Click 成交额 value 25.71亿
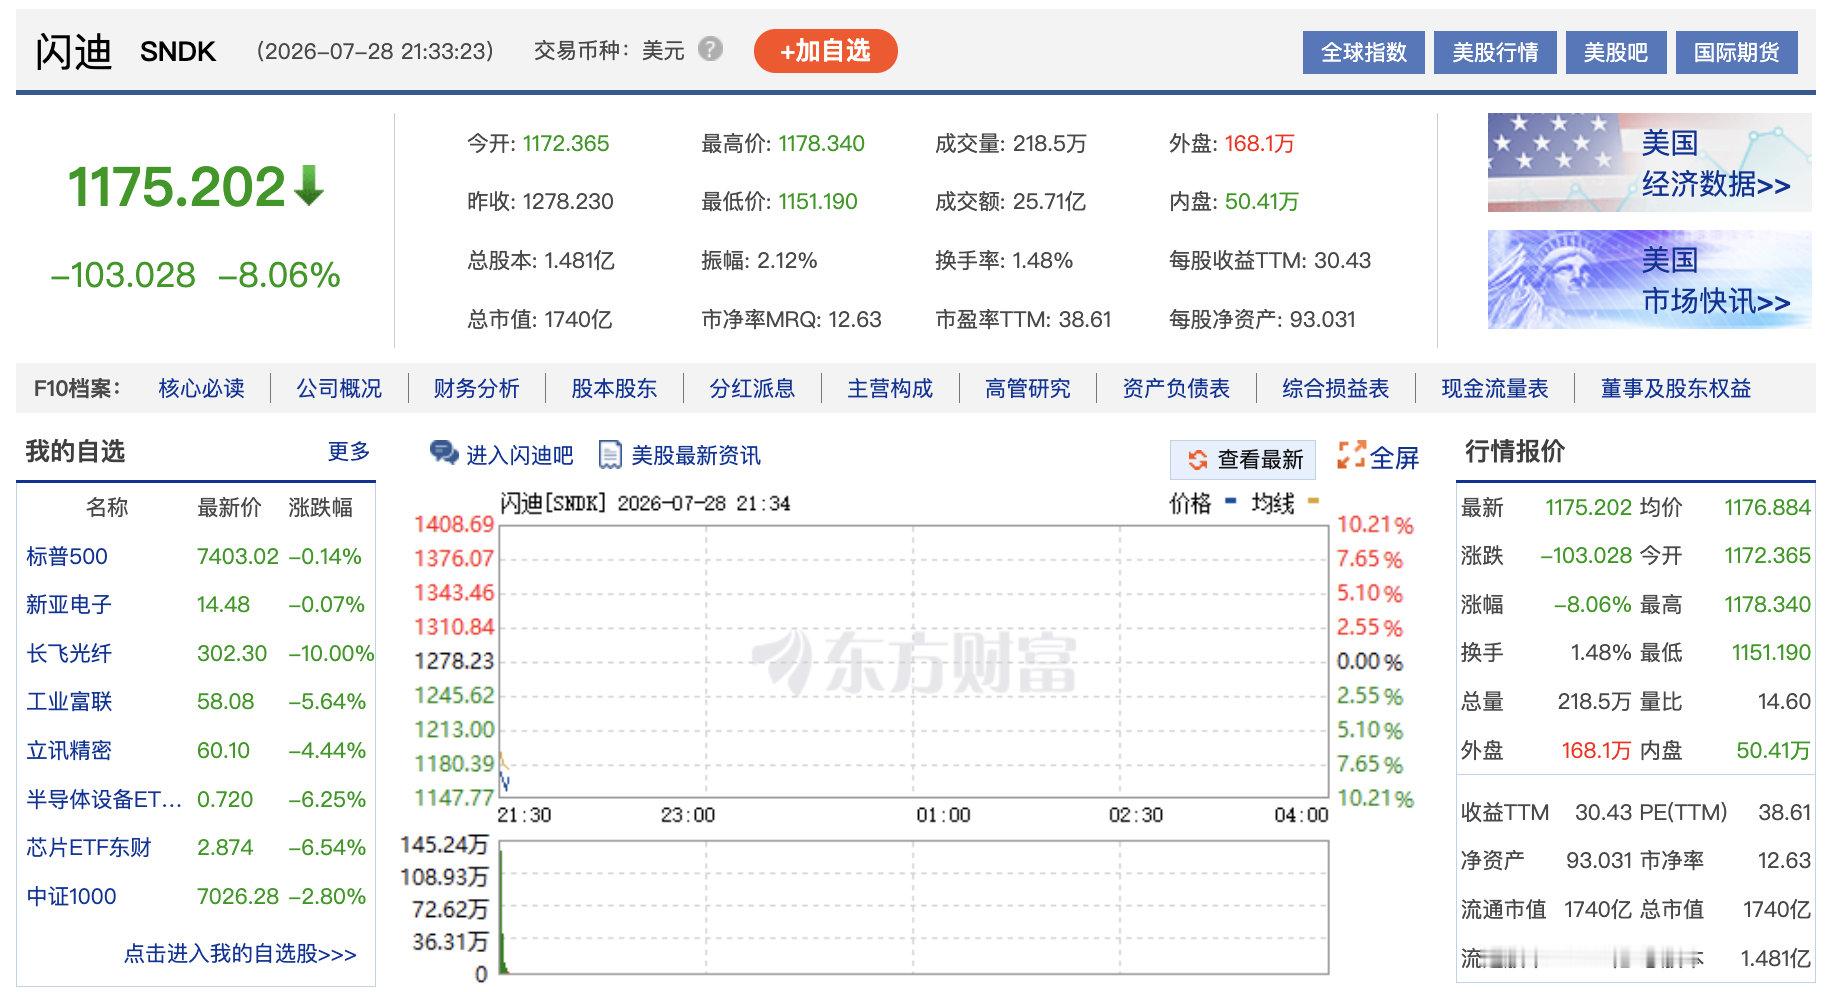1826x992 pixels. click(1049, 201)
